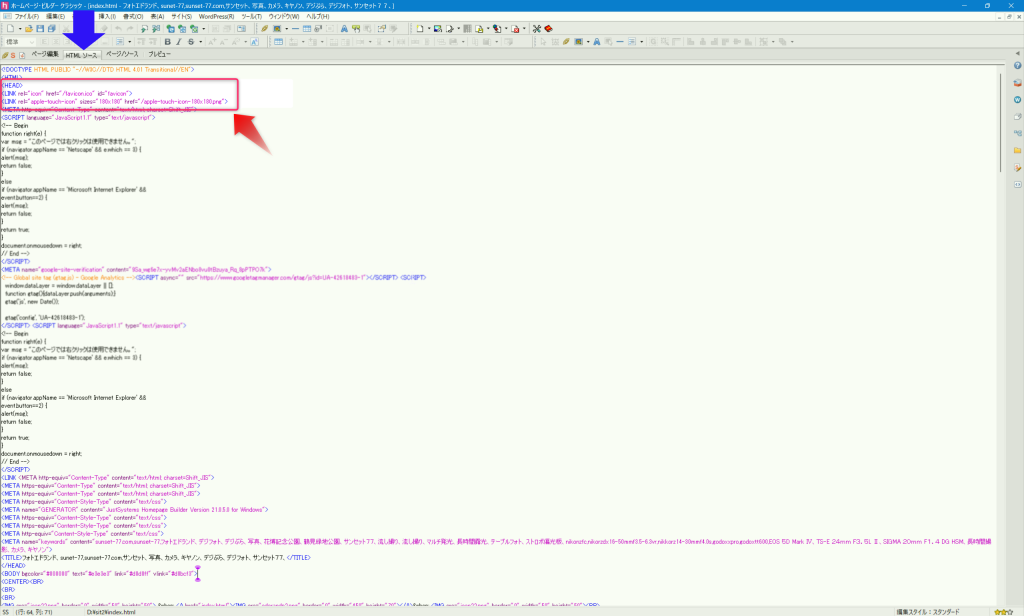
Task: Click the Save All icon
Action: pos(52,29)
